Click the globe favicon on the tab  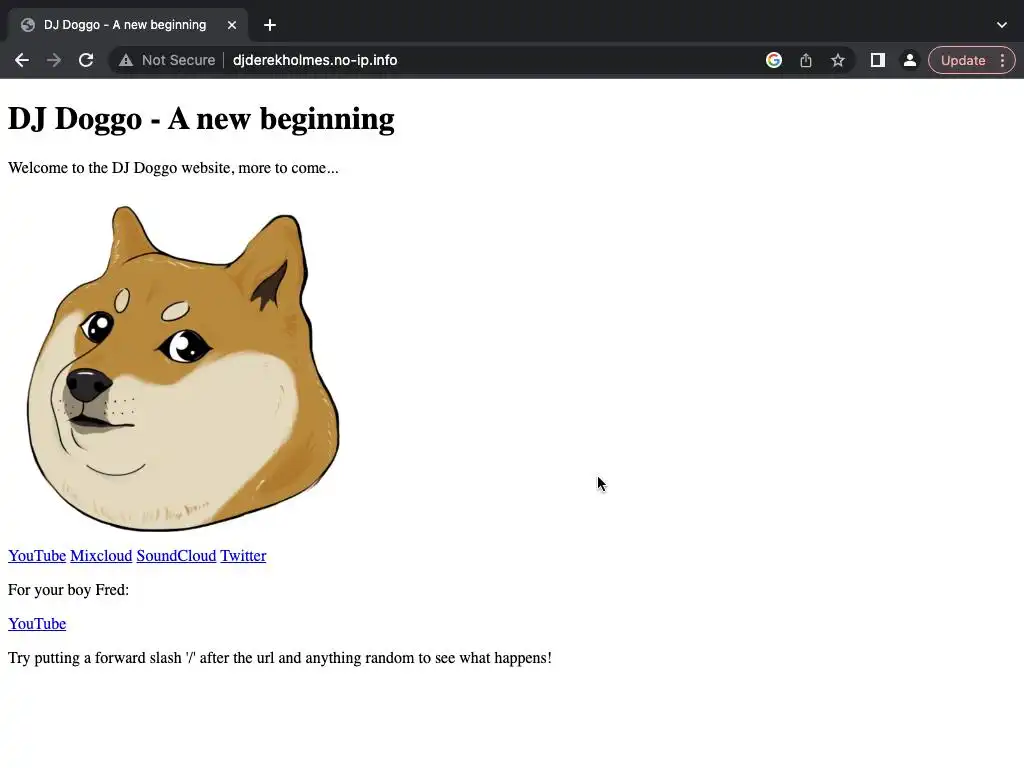[x=27, y=25]
